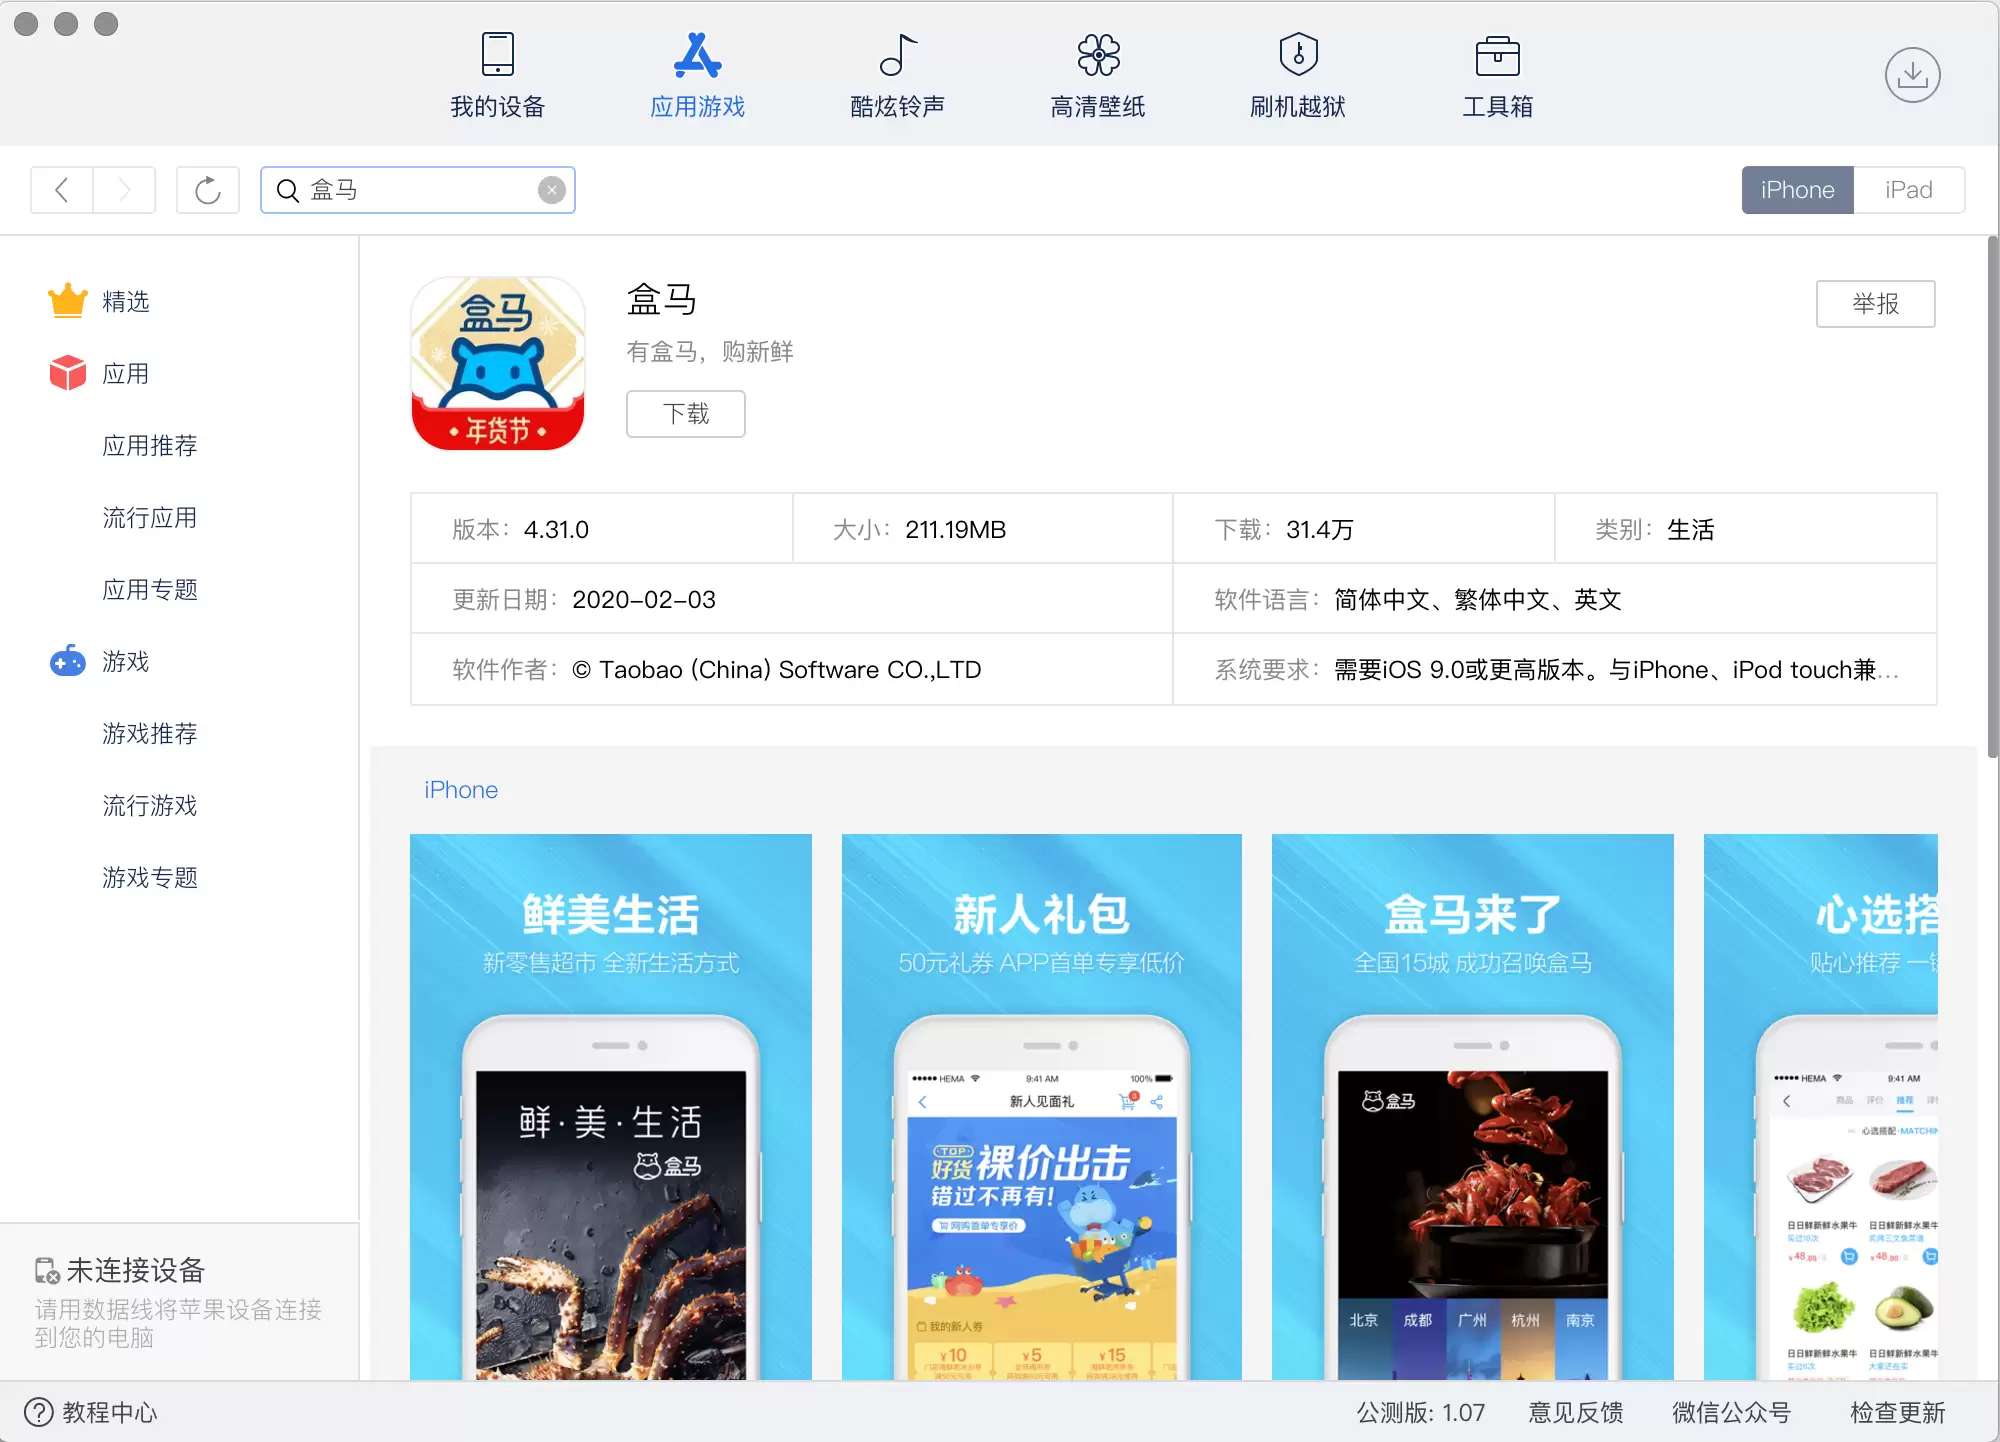Click the 下载 download button
Screen dimensions: 2000x1442
[685, 414]
